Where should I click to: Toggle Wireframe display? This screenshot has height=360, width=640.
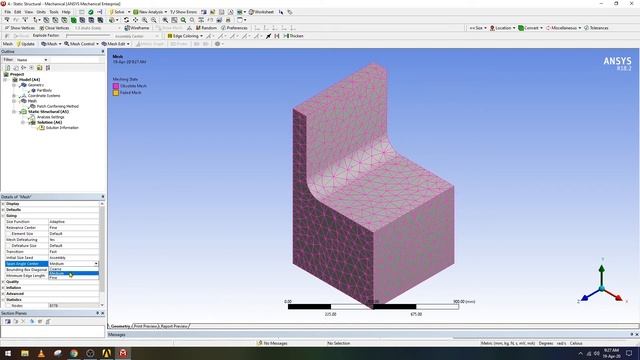point(137,28)
